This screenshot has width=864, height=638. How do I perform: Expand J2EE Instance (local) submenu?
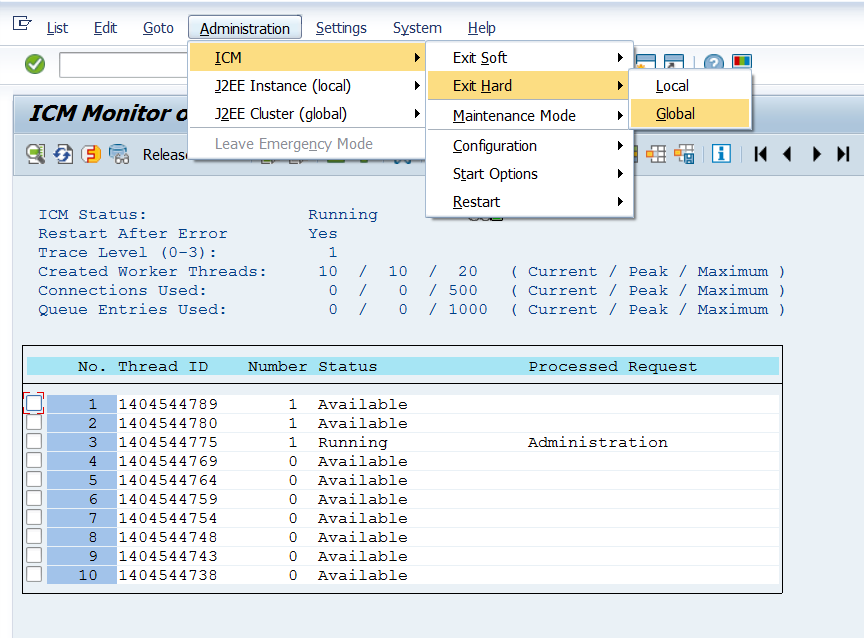(x=307, y=85)
